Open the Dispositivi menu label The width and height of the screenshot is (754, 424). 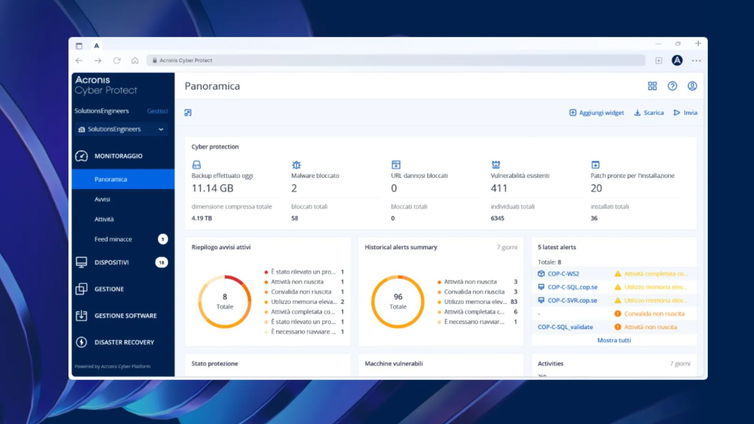pyautogui.click(x=112, y=262)
